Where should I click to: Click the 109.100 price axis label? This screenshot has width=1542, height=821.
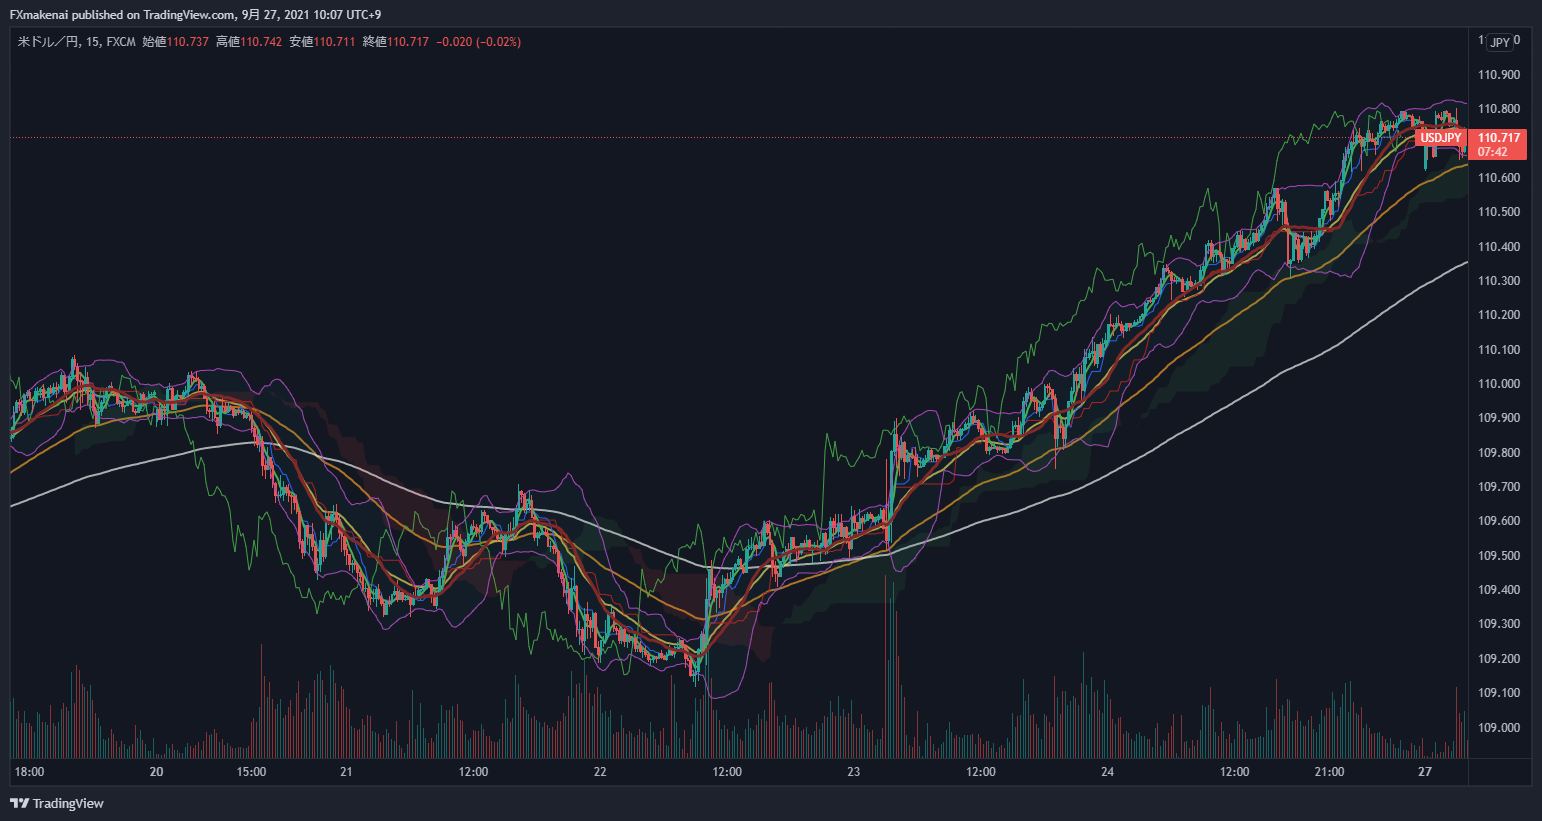[1499, 693]
